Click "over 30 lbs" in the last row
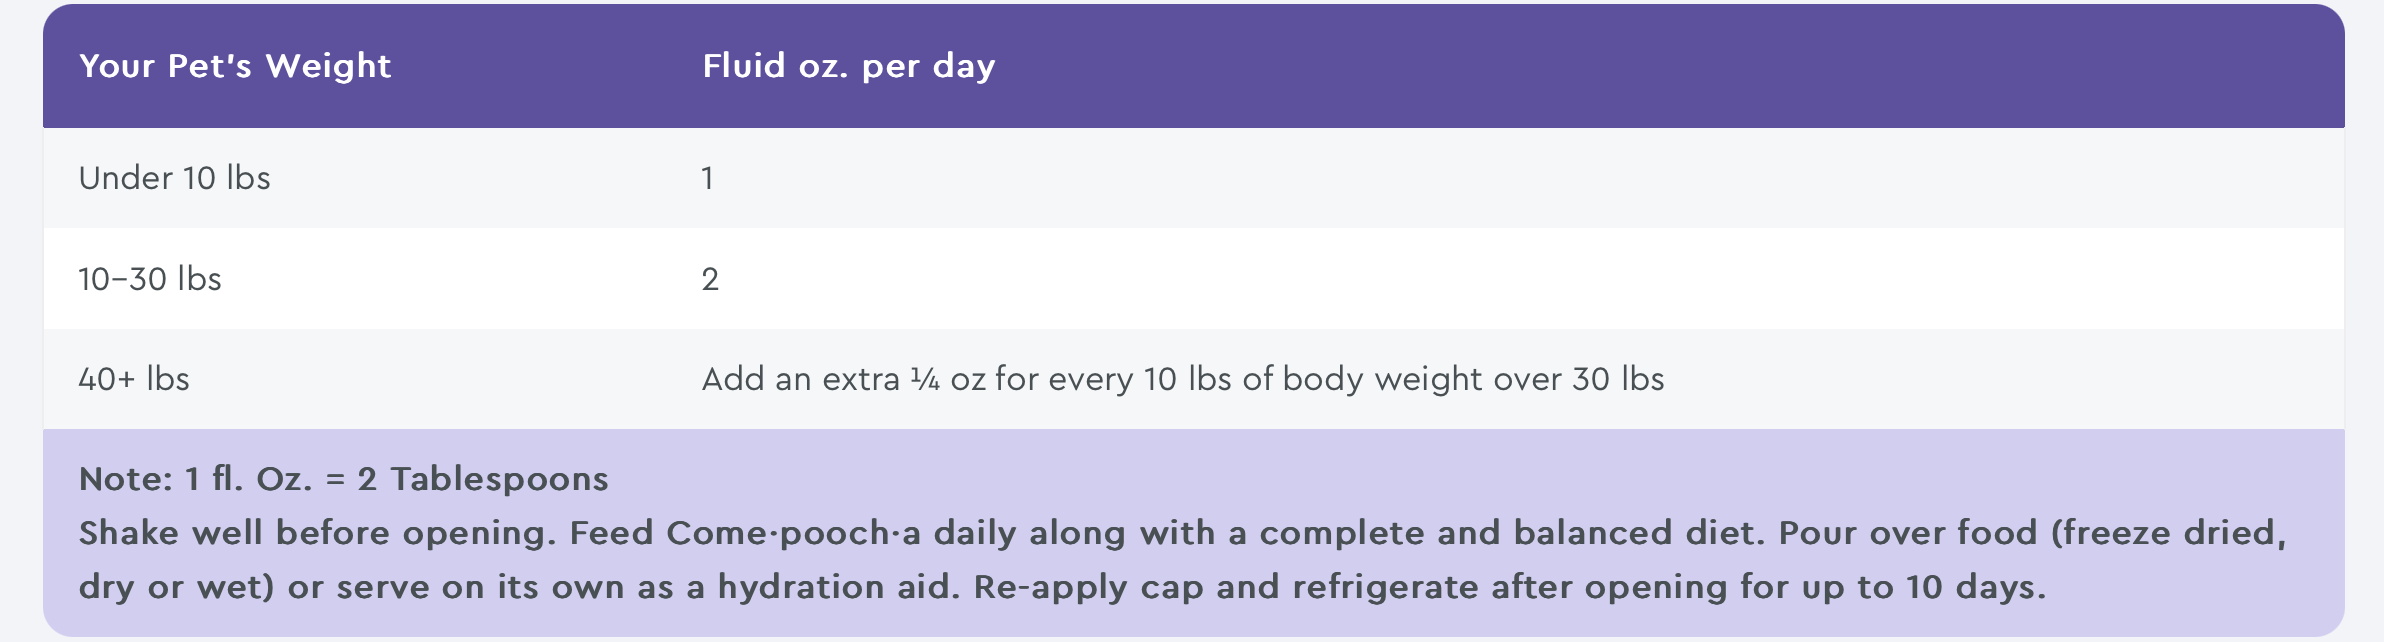2384x642 pixels. coord(1578,379)
